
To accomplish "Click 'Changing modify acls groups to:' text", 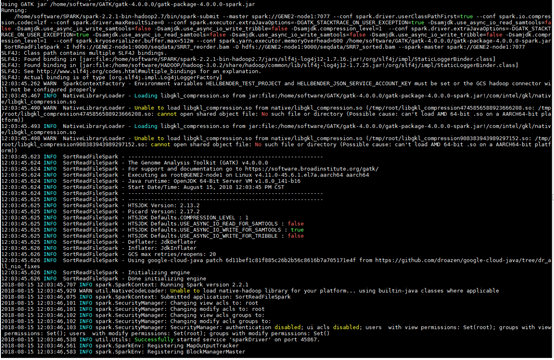I will coord(220,321).
